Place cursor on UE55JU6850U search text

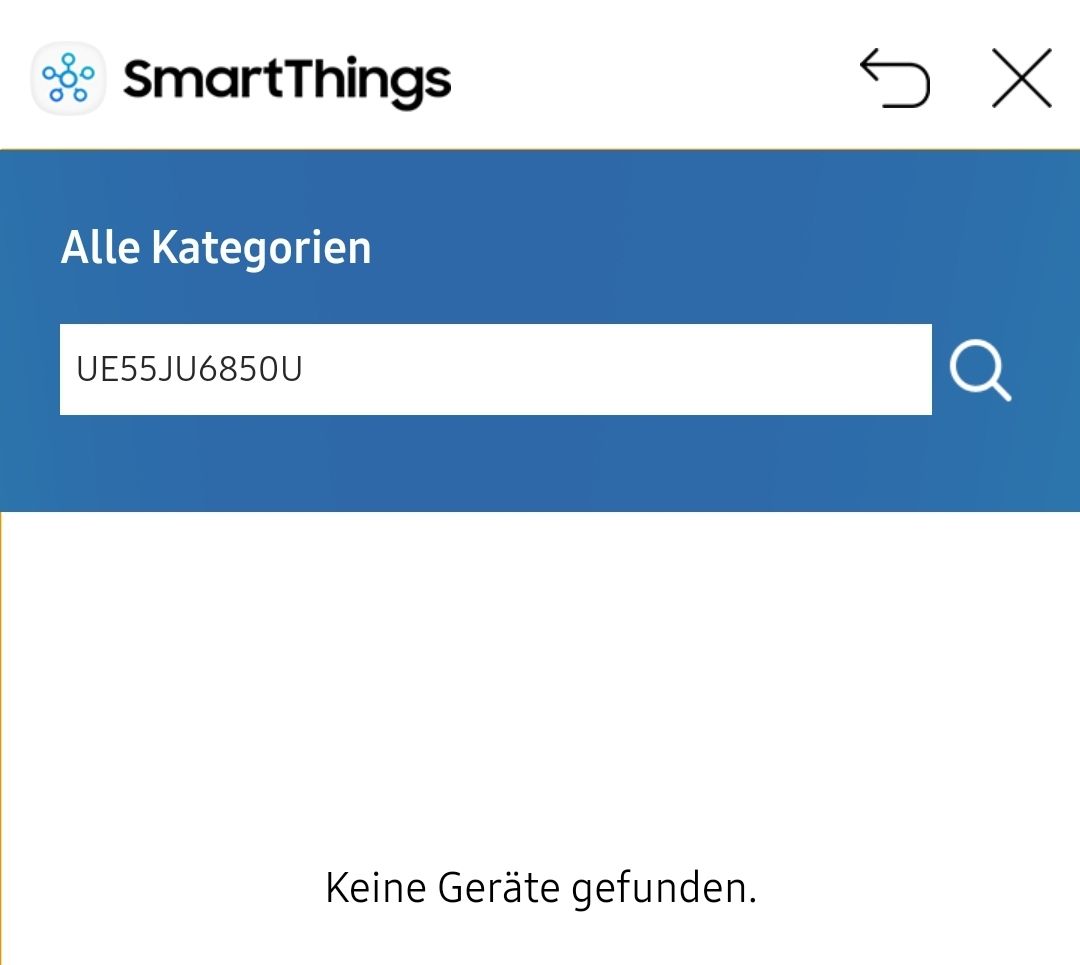point(189,370)
